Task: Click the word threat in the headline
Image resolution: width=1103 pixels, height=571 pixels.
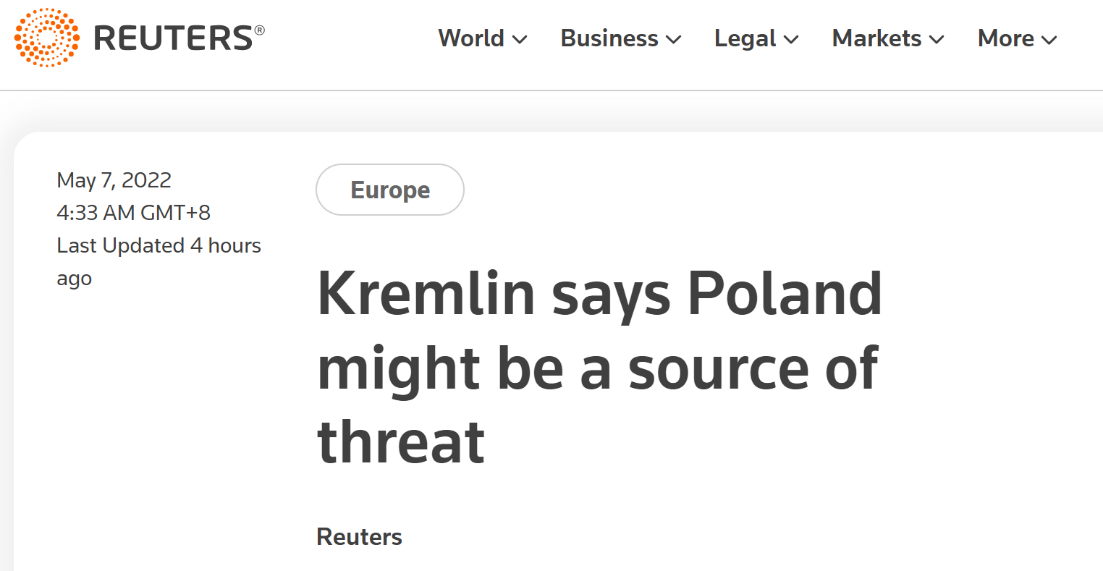Action: tap(400, 442)
